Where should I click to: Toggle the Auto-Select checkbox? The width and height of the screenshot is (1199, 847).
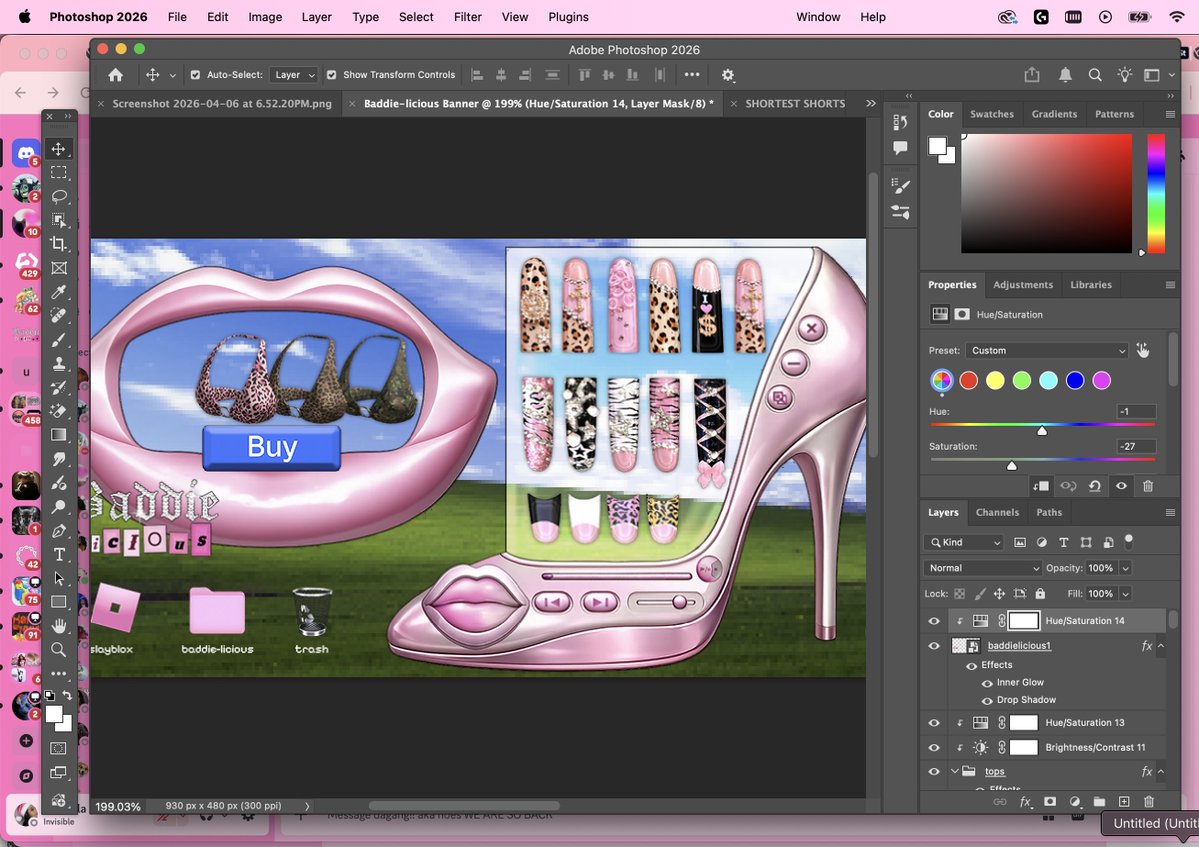click(x=195, y=75)
